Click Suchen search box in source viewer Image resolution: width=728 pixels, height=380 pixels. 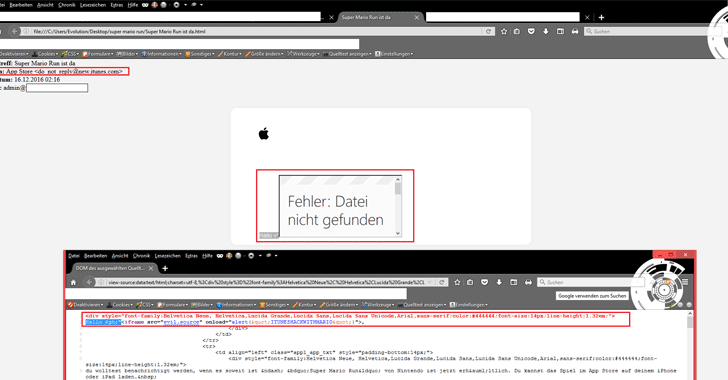tap(590, 282)
